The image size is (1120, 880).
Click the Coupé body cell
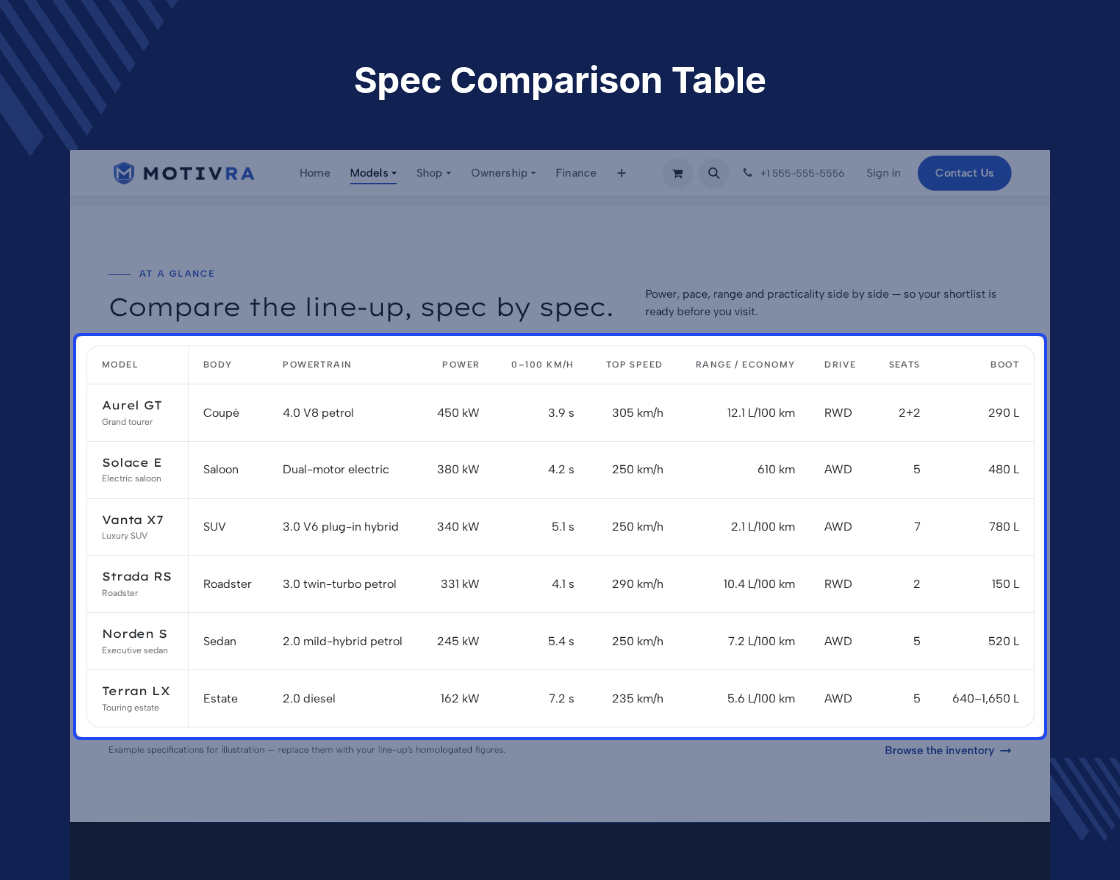coord(221,413)
